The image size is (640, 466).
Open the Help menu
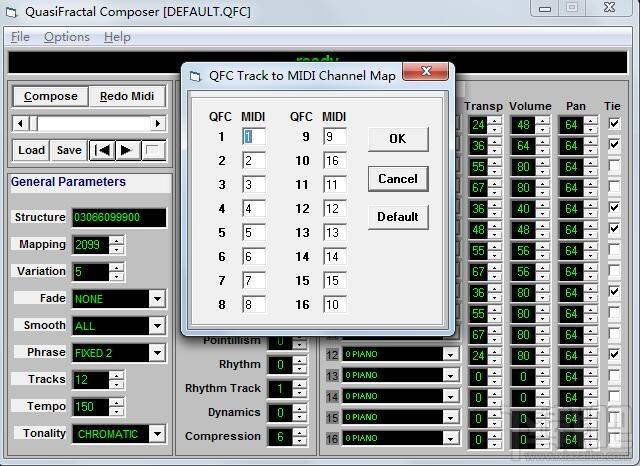117,37
